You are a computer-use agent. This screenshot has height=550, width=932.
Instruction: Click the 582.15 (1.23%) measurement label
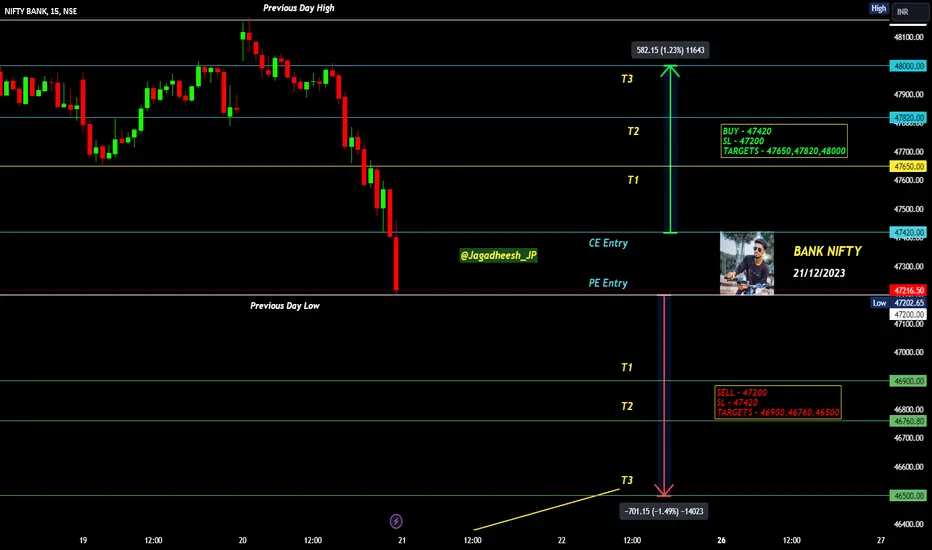670,50
